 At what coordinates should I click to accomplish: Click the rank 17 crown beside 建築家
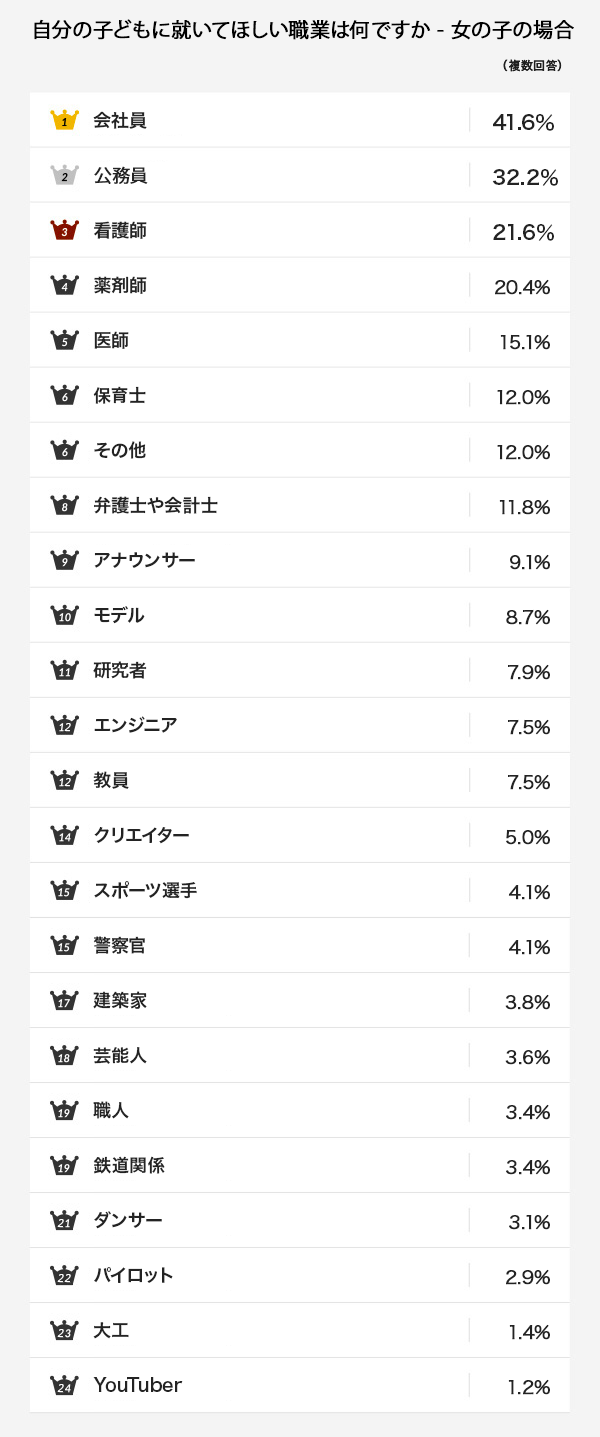(x=65, y=1000)
